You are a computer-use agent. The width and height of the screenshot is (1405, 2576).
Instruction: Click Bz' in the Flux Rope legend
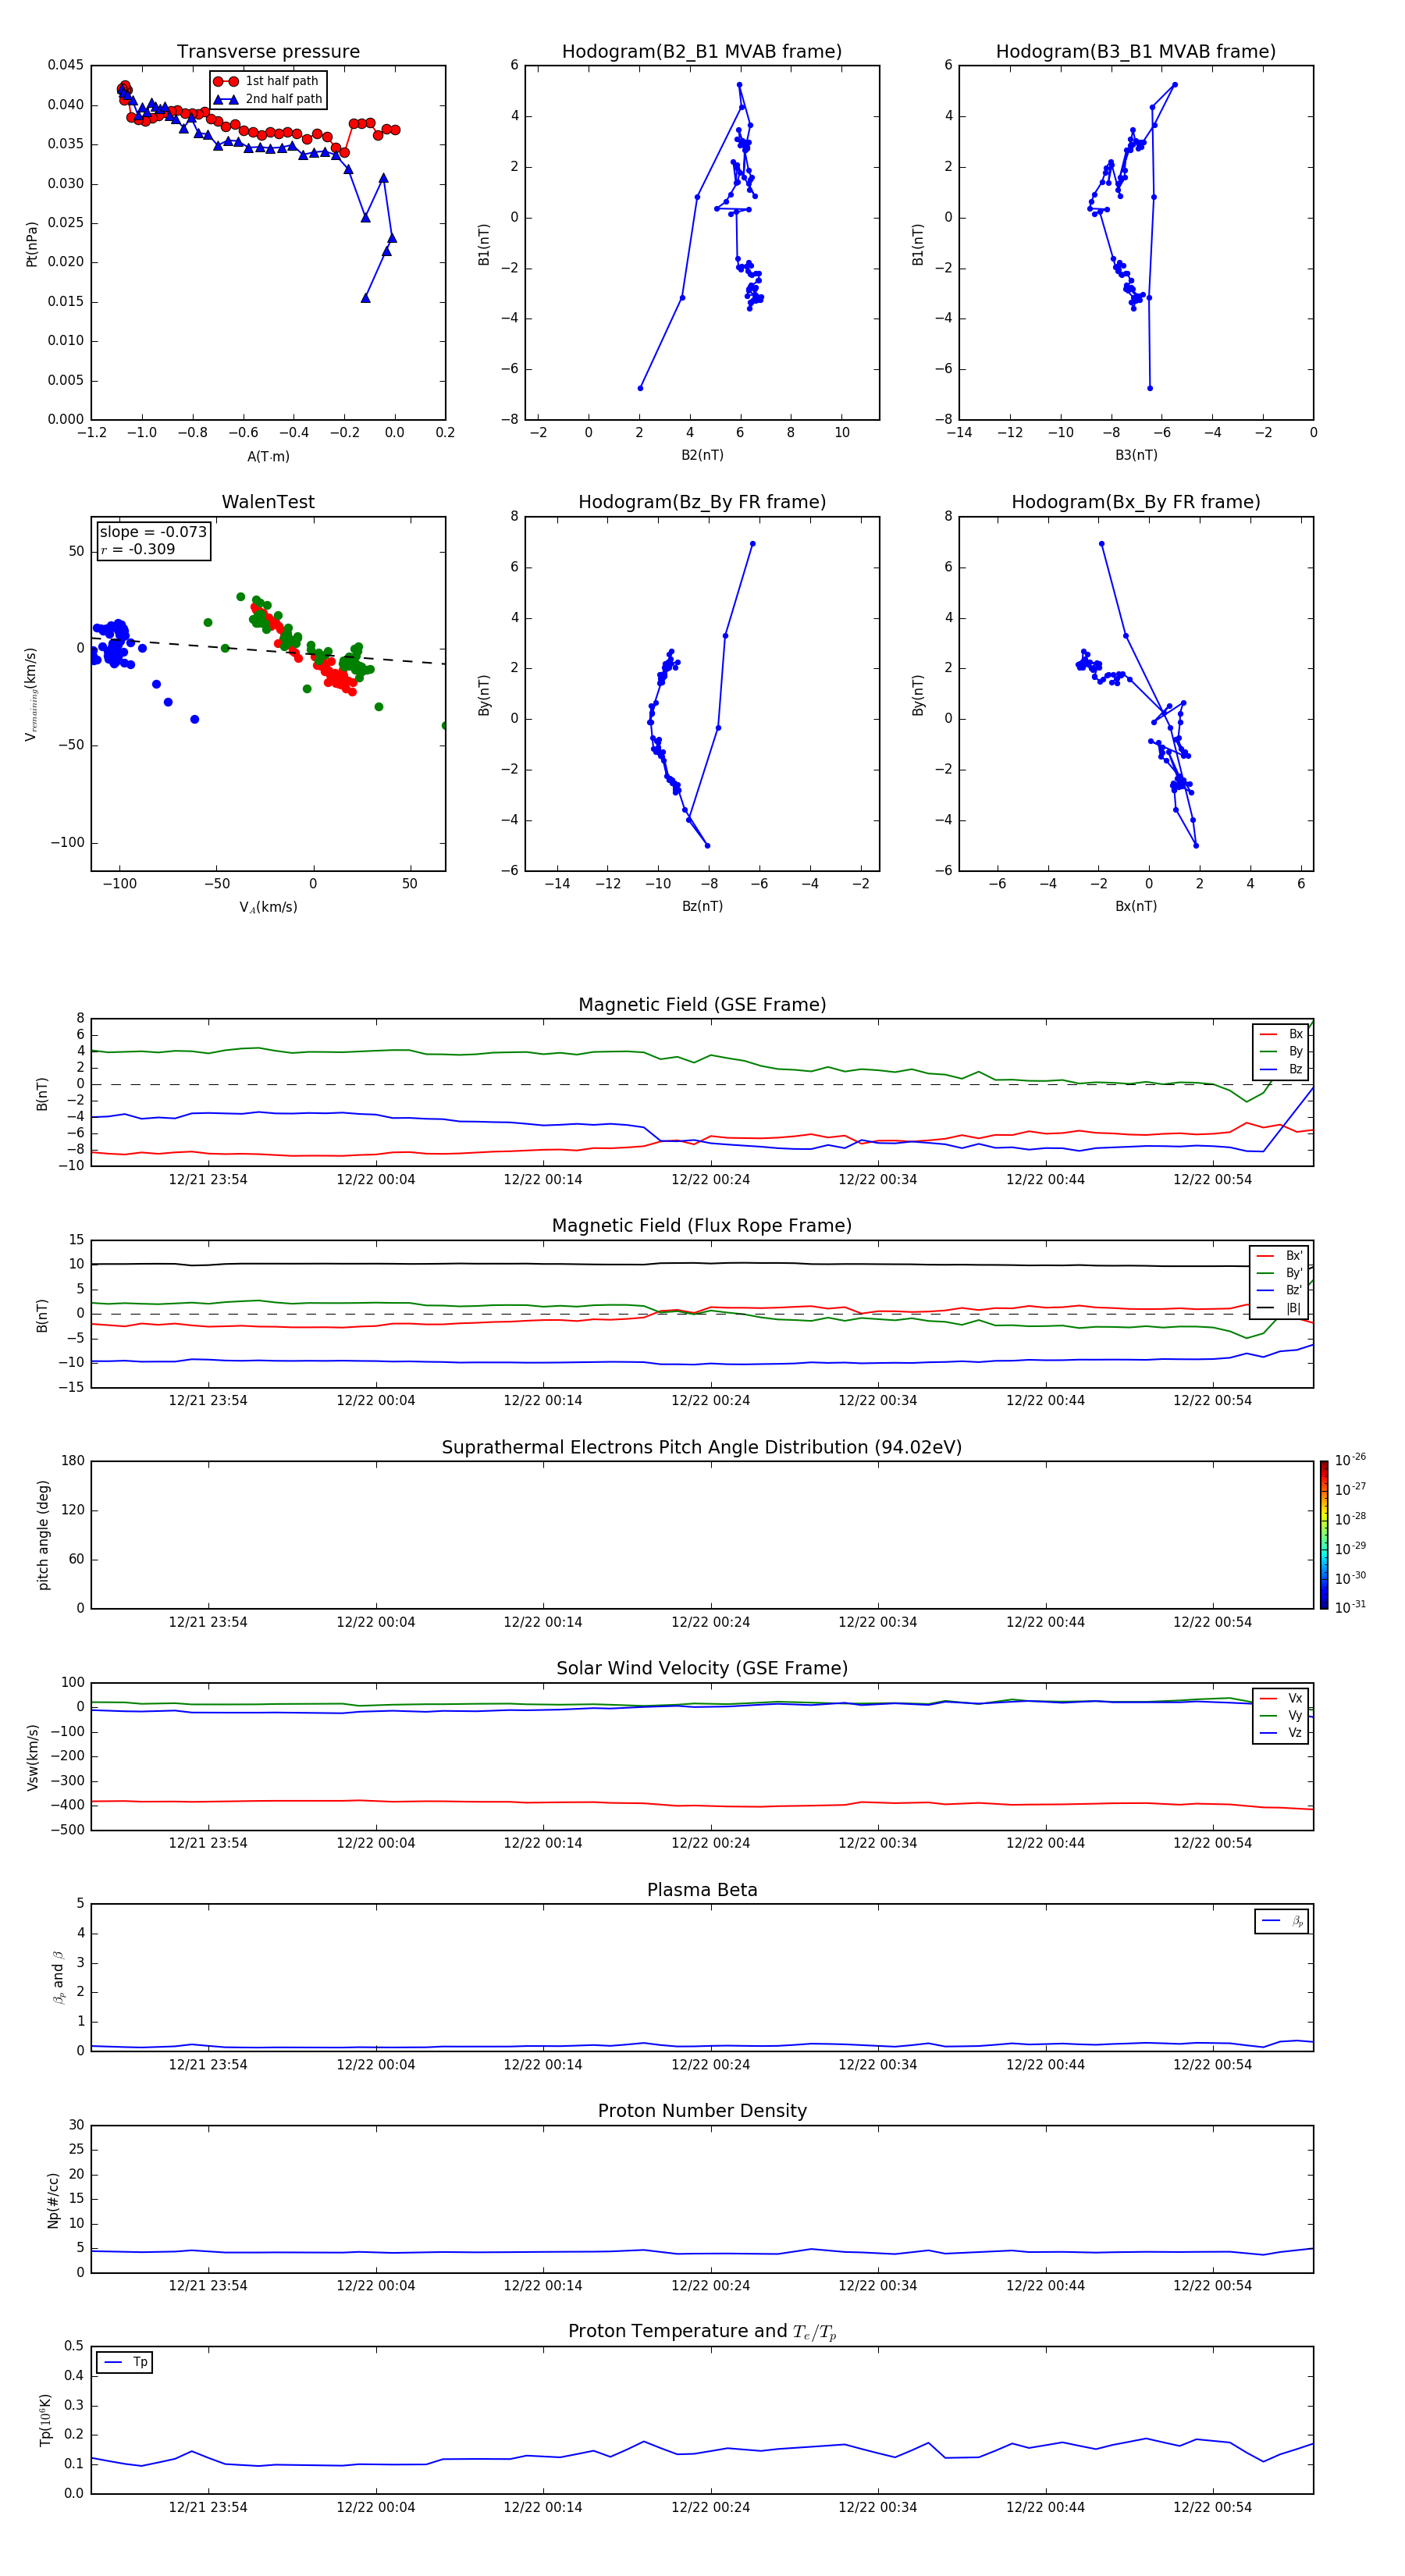tap(1280, 1291)
